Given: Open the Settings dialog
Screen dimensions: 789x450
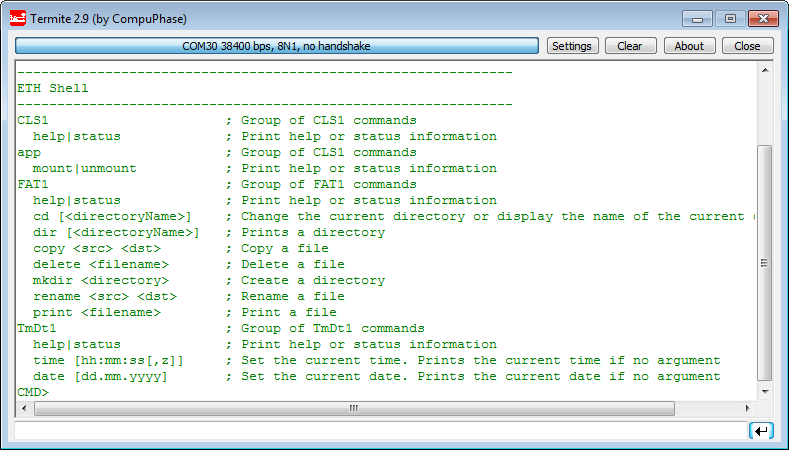Looking at the screenshot, I should tap(572, 46).
